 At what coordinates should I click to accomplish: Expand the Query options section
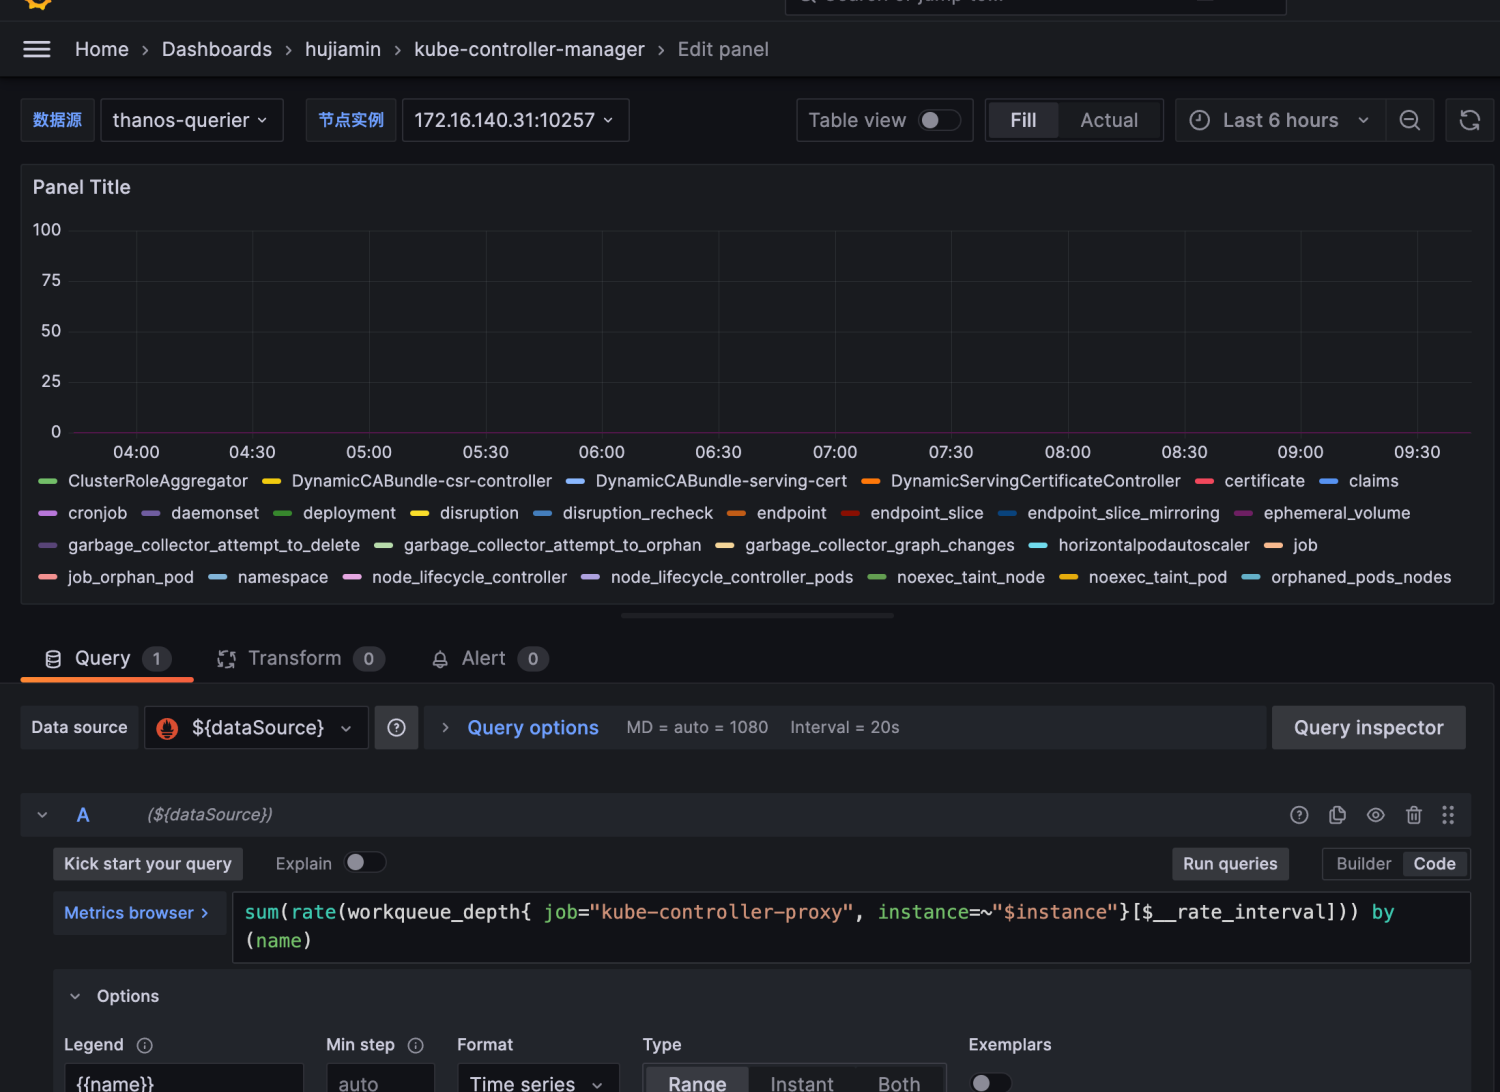click(x=532, y=728)
